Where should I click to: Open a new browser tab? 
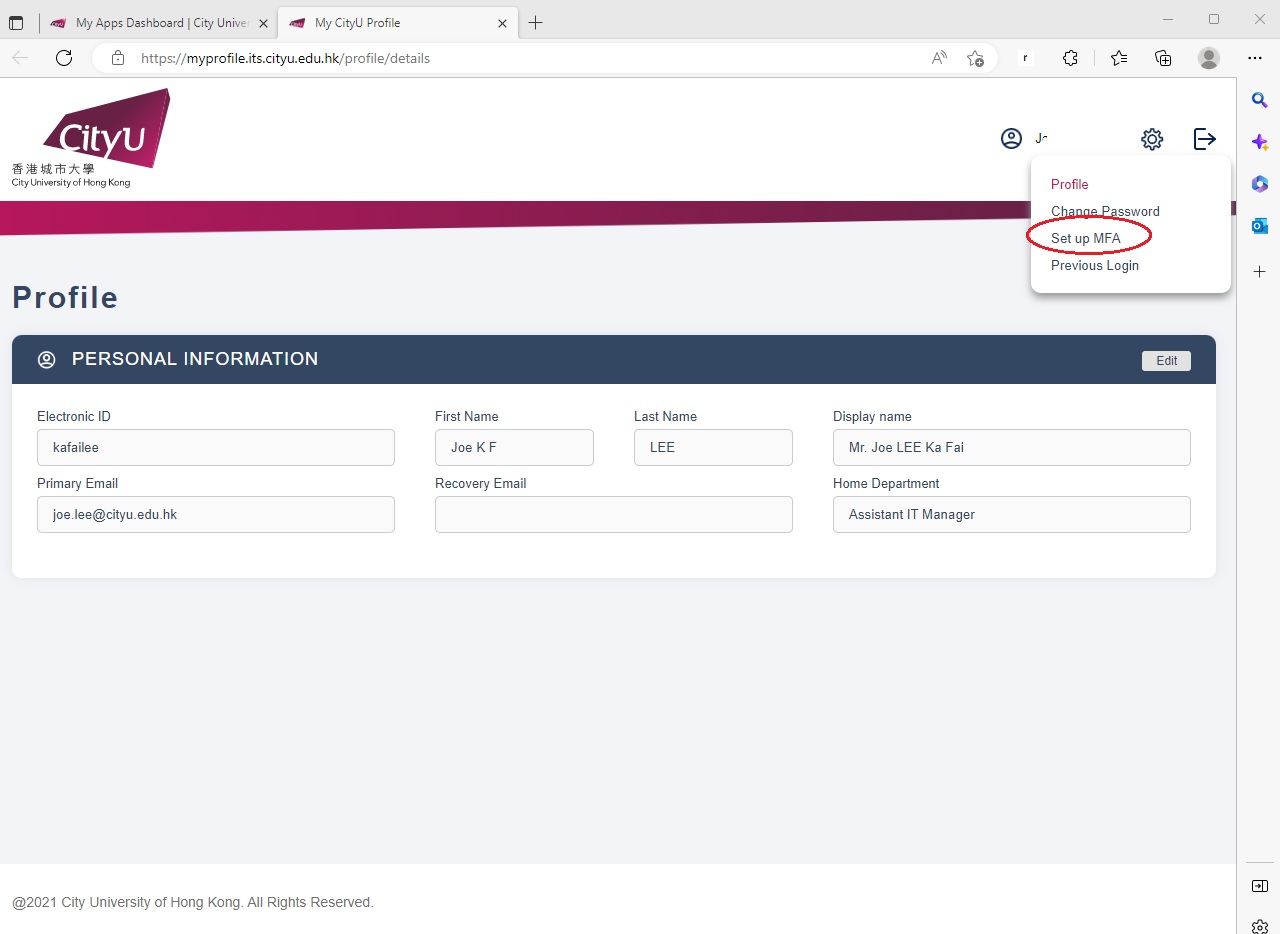(536, 22)
